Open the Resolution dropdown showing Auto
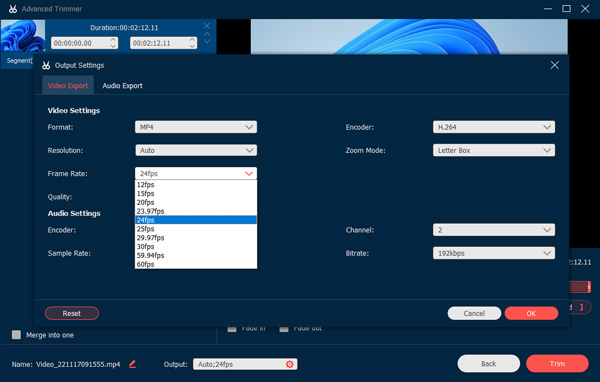The width and height of the screenshot is (600, 382). point(196,150)
